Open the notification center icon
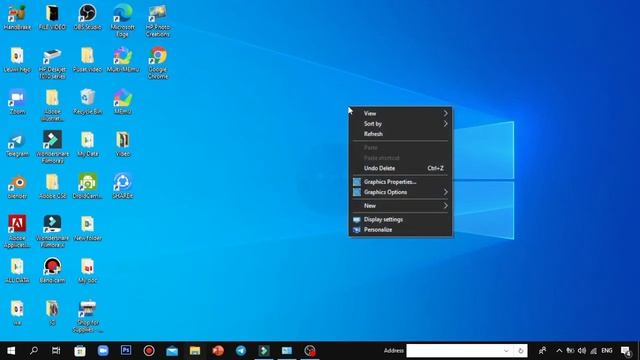 [x=626, y=351]
